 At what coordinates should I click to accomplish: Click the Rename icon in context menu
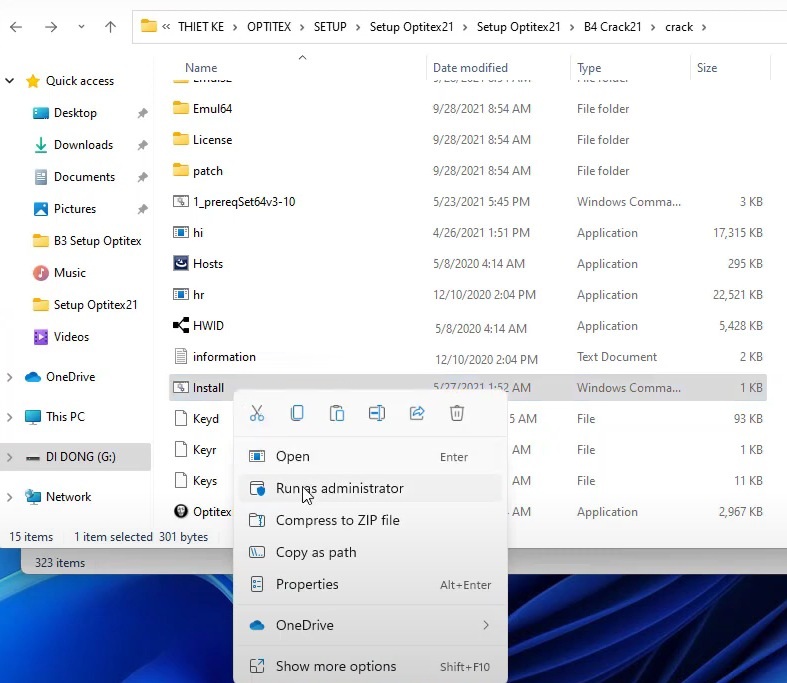coord(377,413)
